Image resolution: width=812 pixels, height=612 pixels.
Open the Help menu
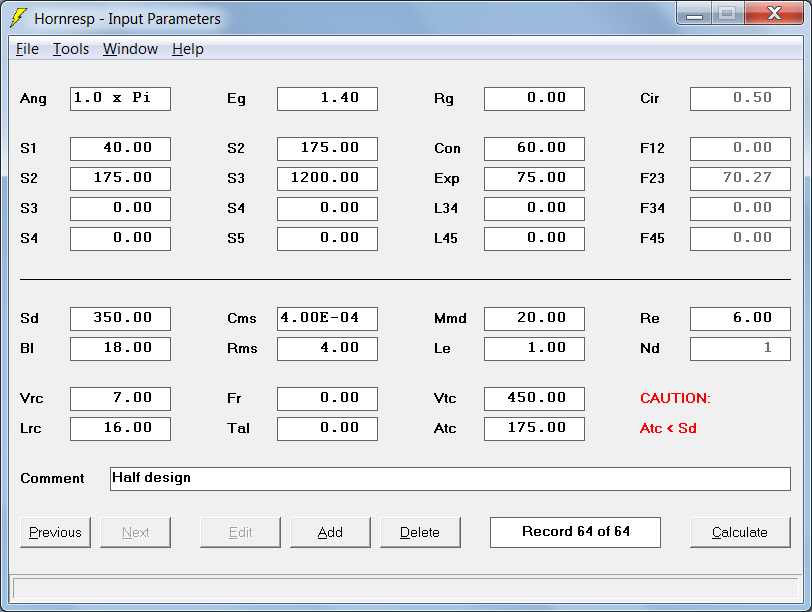(187, 49)
